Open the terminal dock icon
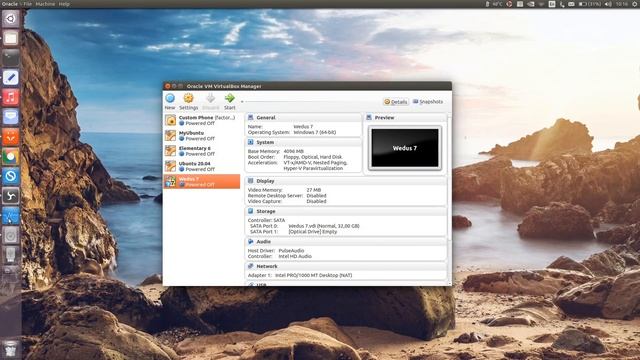This screenshot has width=640, height=360. point(11,58)
